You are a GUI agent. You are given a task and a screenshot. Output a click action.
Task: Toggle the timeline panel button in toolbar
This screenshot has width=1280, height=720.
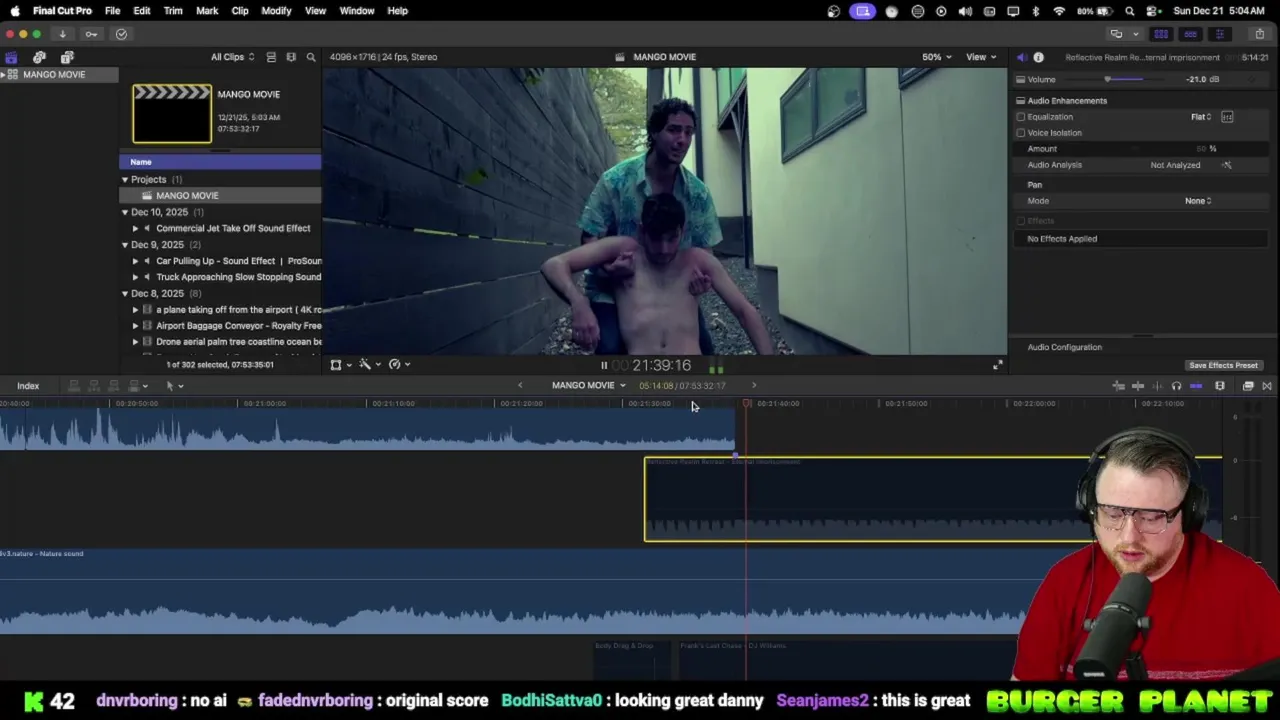tap(1190, 34)
